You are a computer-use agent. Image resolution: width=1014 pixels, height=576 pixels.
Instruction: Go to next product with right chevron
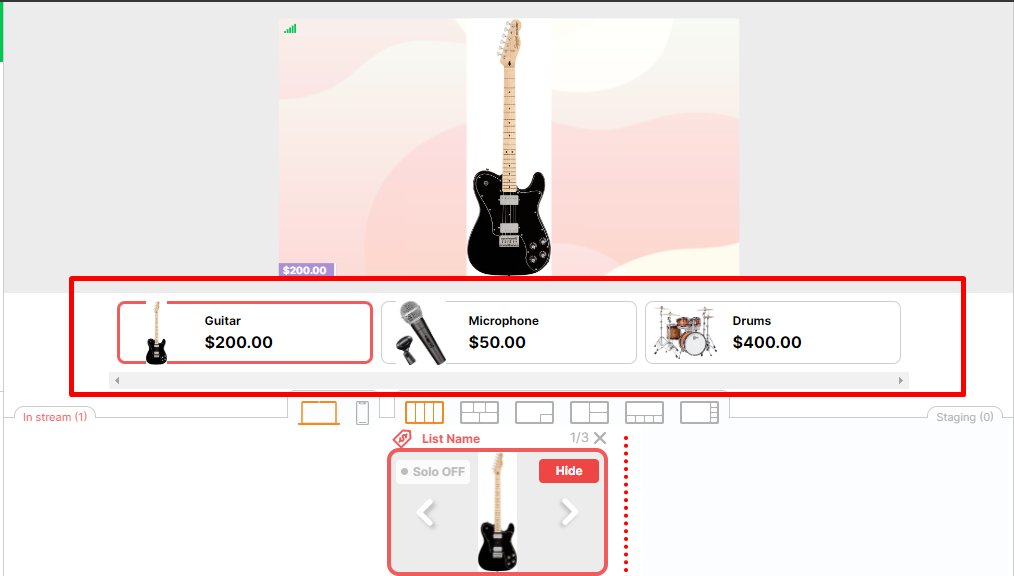569,513
